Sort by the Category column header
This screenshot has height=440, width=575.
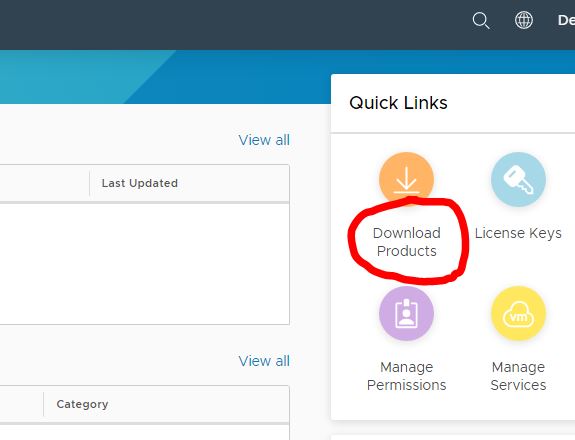coord(82,404)
